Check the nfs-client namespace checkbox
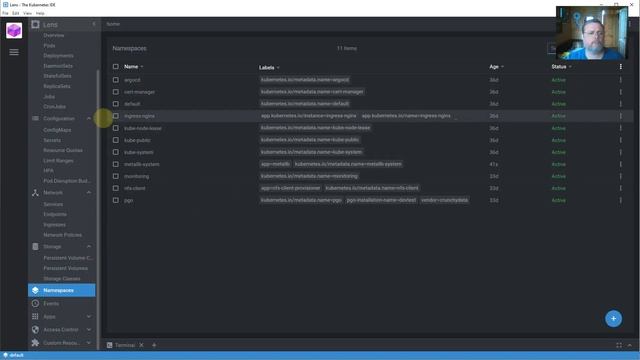The image size is (640, 360). (x=116, y=188)
